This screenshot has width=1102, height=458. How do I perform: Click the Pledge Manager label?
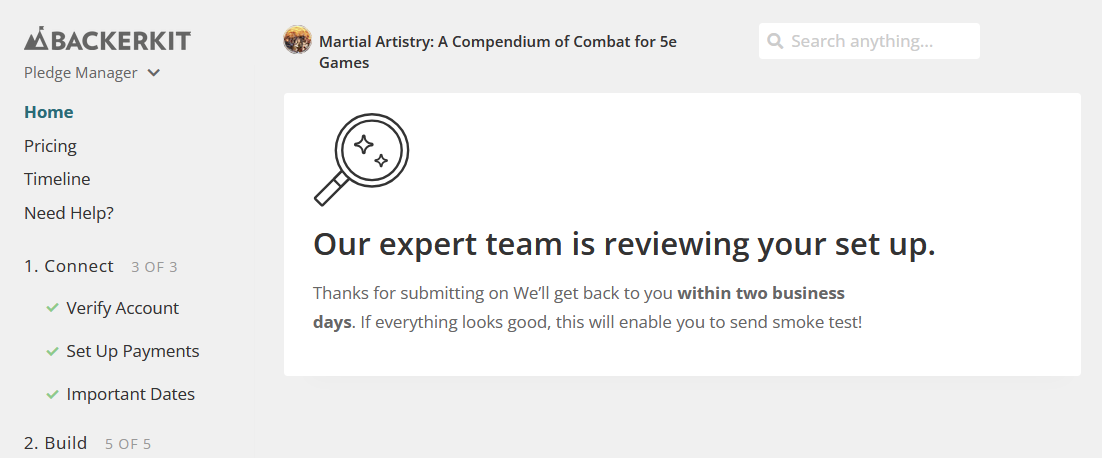(x=81, y=73)
